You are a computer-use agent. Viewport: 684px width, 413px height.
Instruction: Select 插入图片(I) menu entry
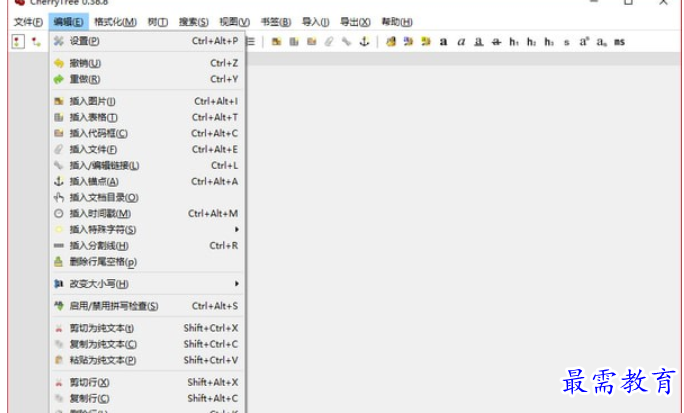tap(147, 101)
